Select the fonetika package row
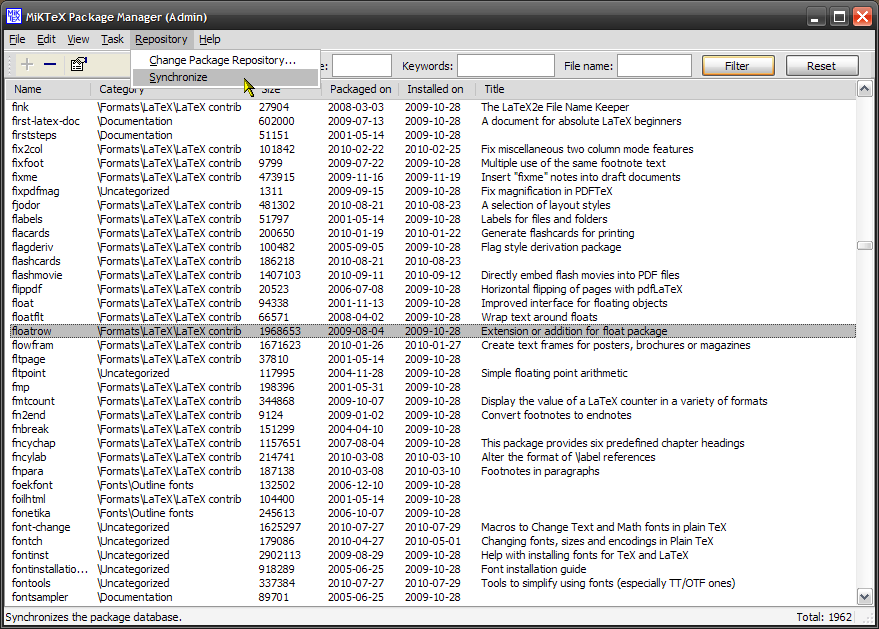The width and height of the screenshot is (879, 629). 433,514
